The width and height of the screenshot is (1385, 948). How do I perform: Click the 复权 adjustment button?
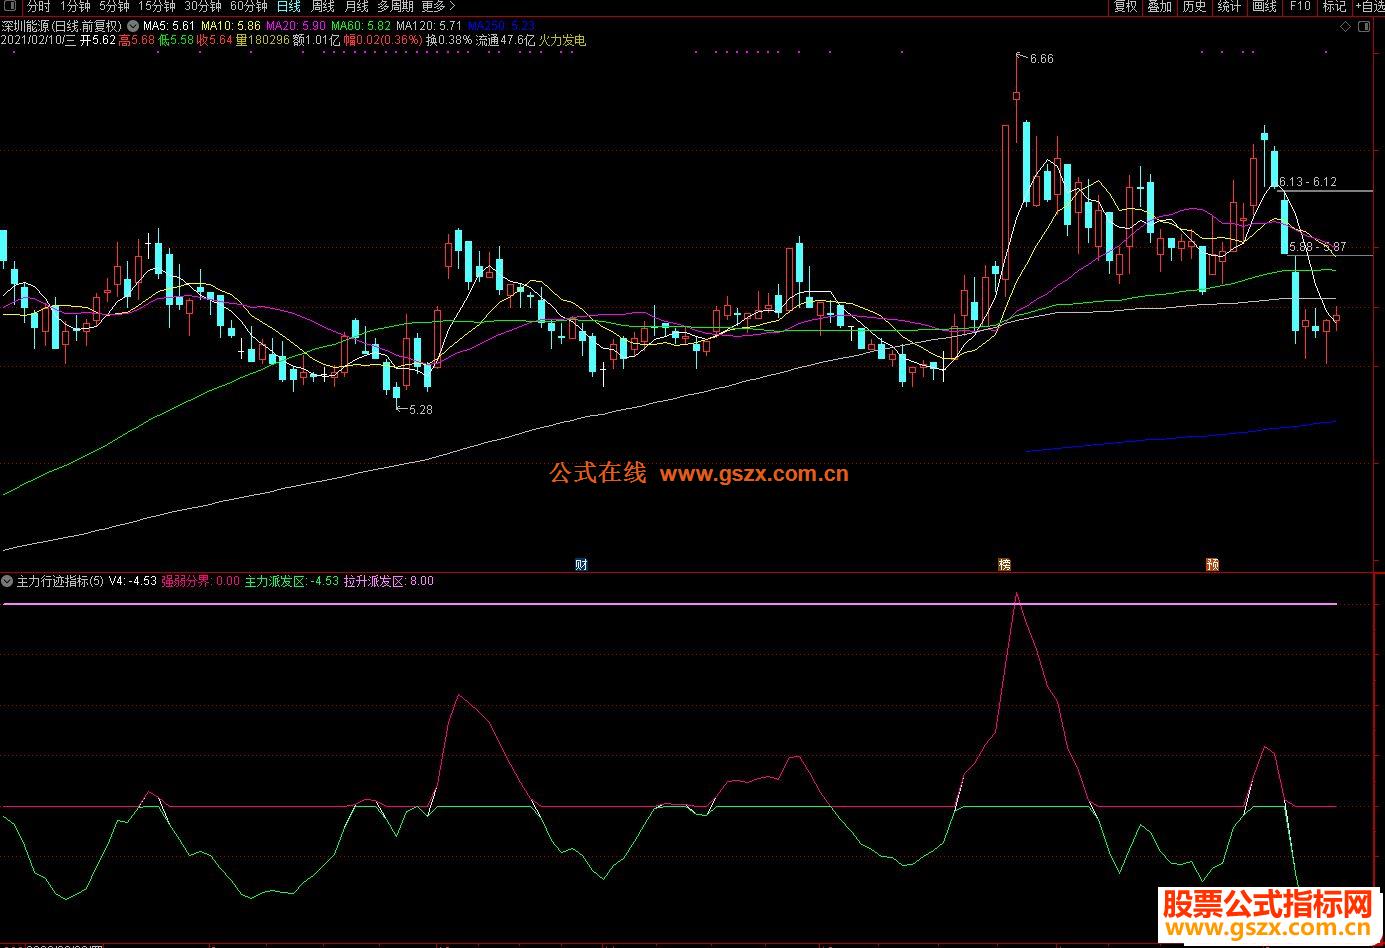(x=1125, y=7)
